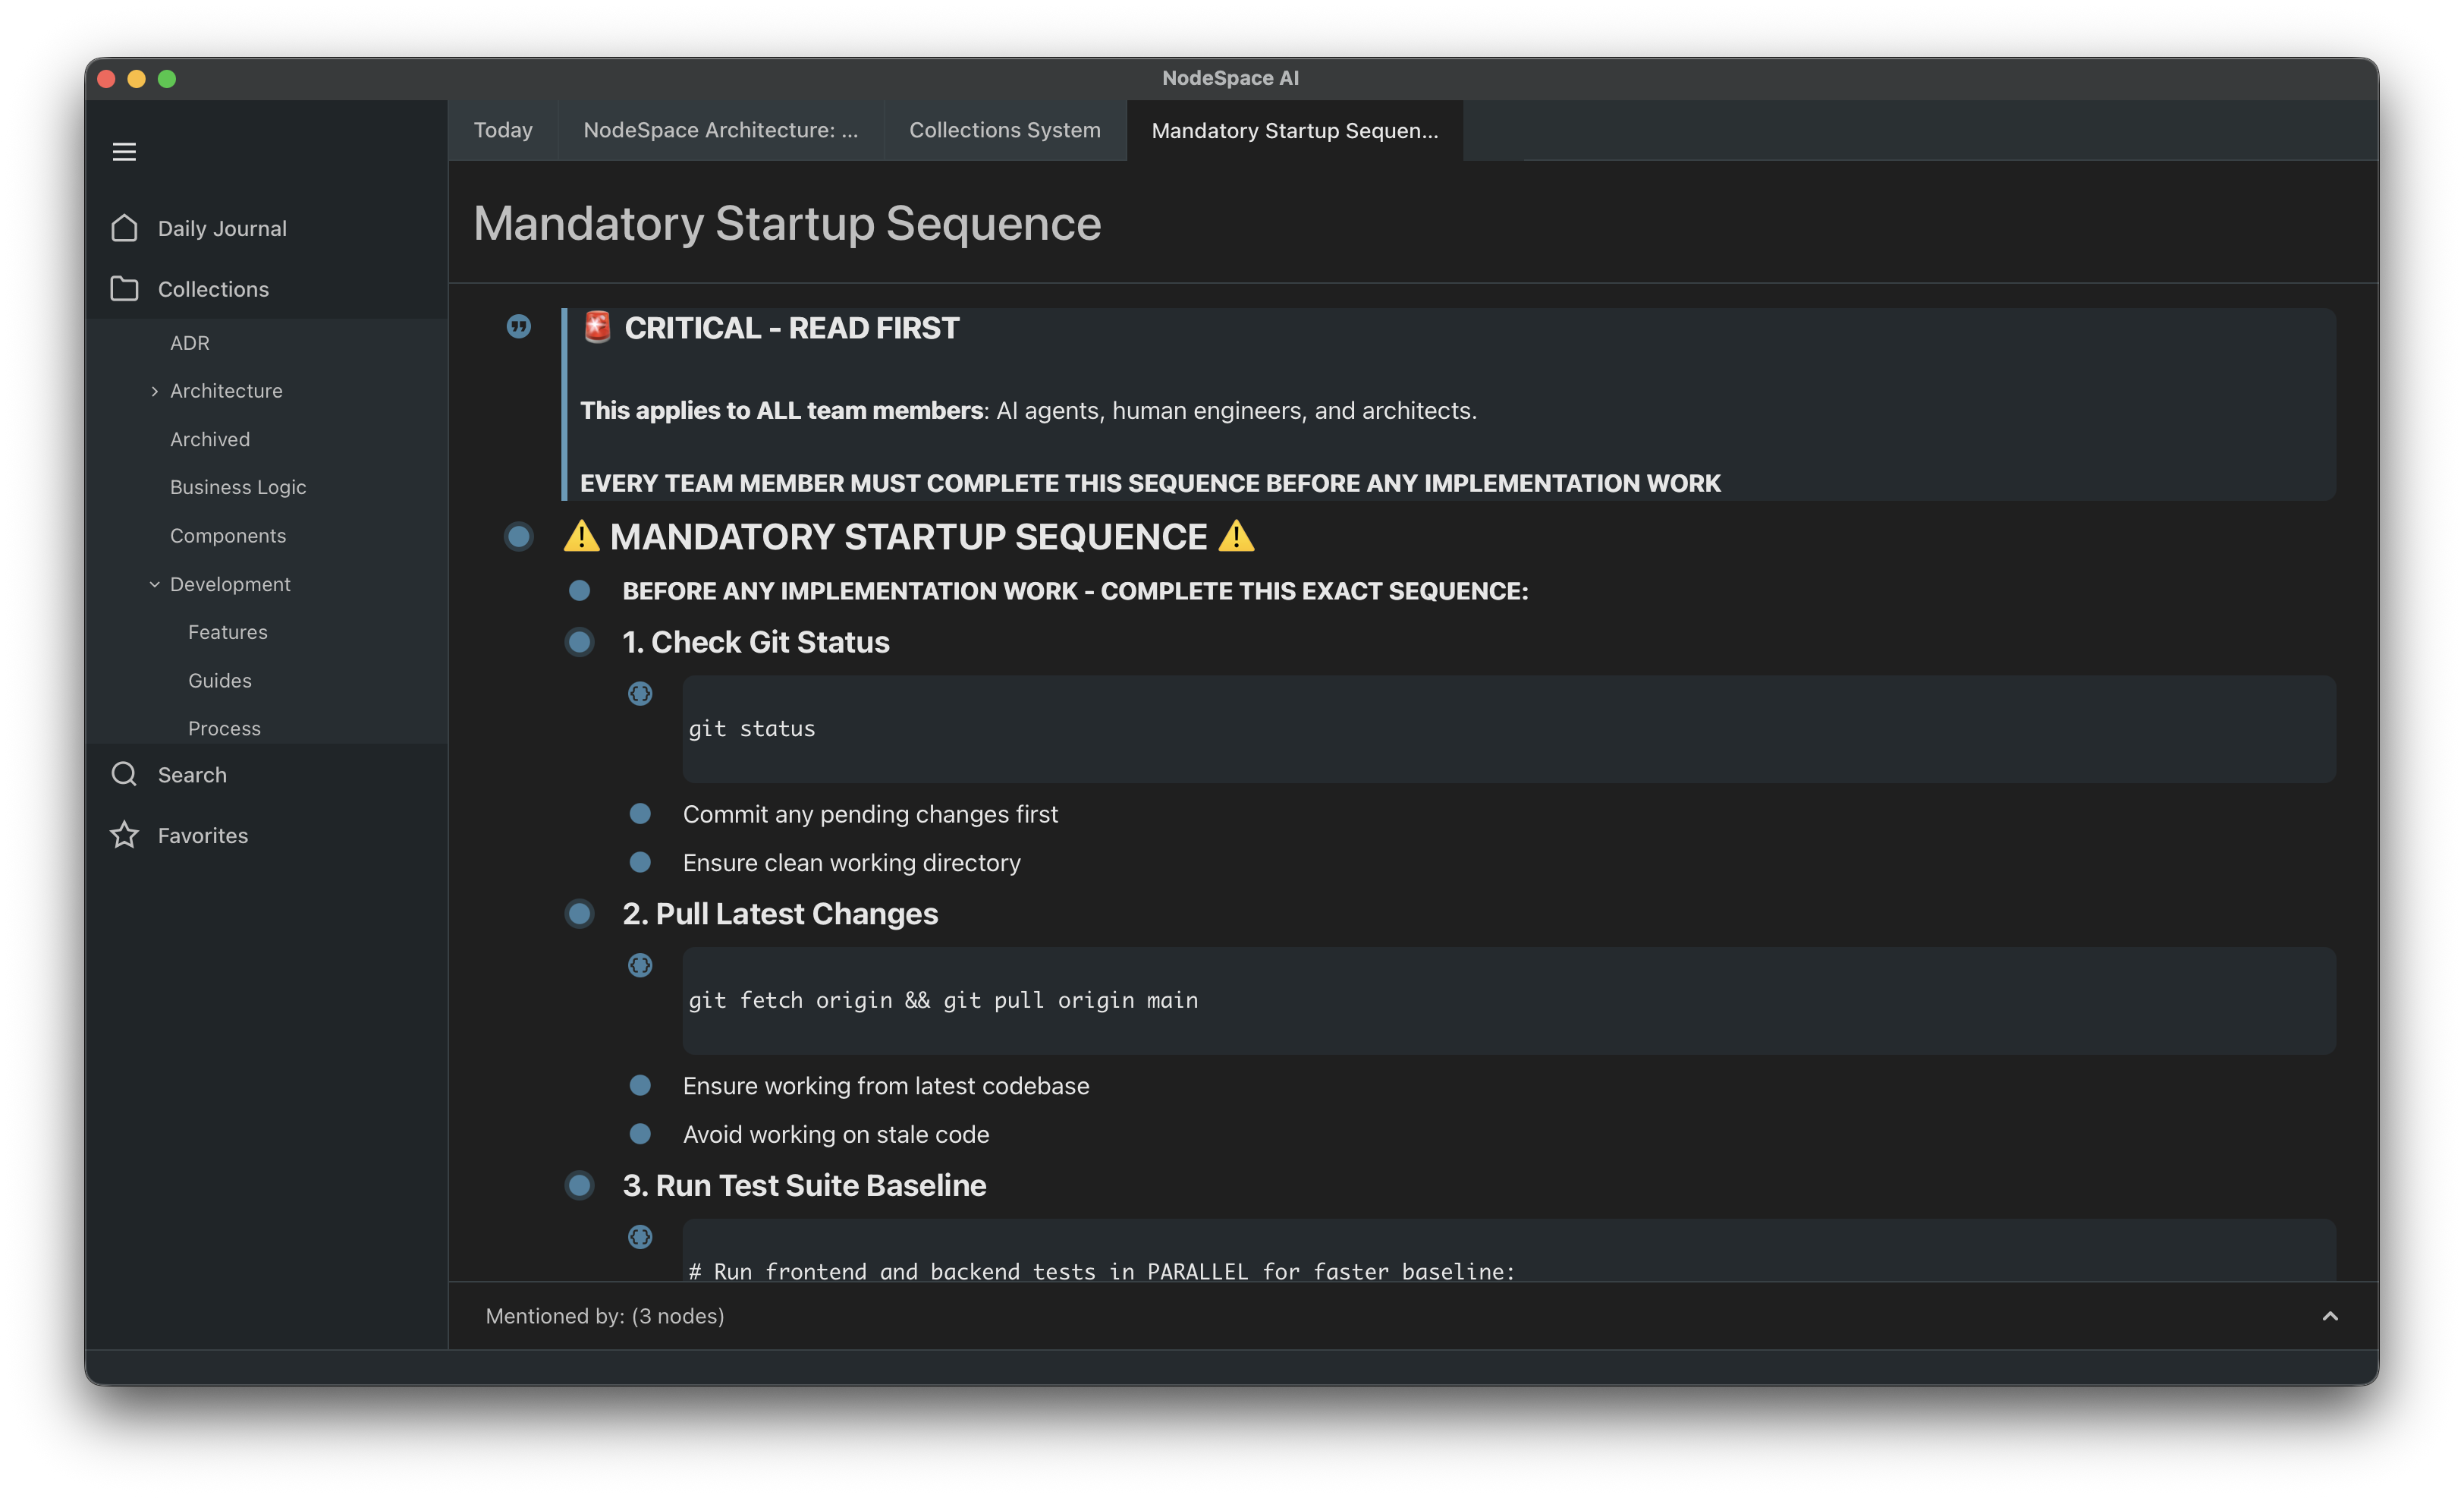The image size is (2464, 1498).
Task: Click the Daily Journal home icon
Action: [124, 227]
